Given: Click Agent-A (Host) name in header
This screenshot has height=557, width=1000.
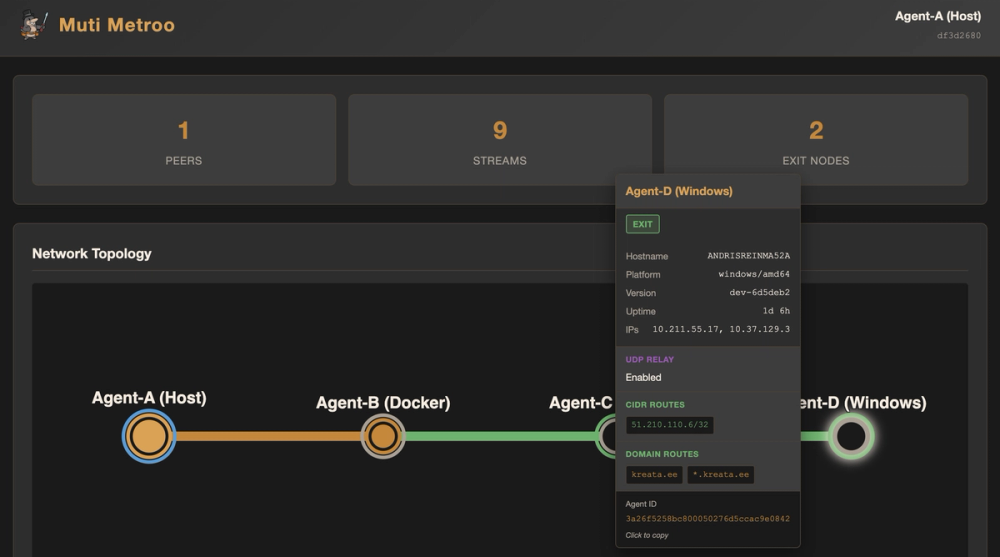Looking at the screenshot, I should (938, 17).
